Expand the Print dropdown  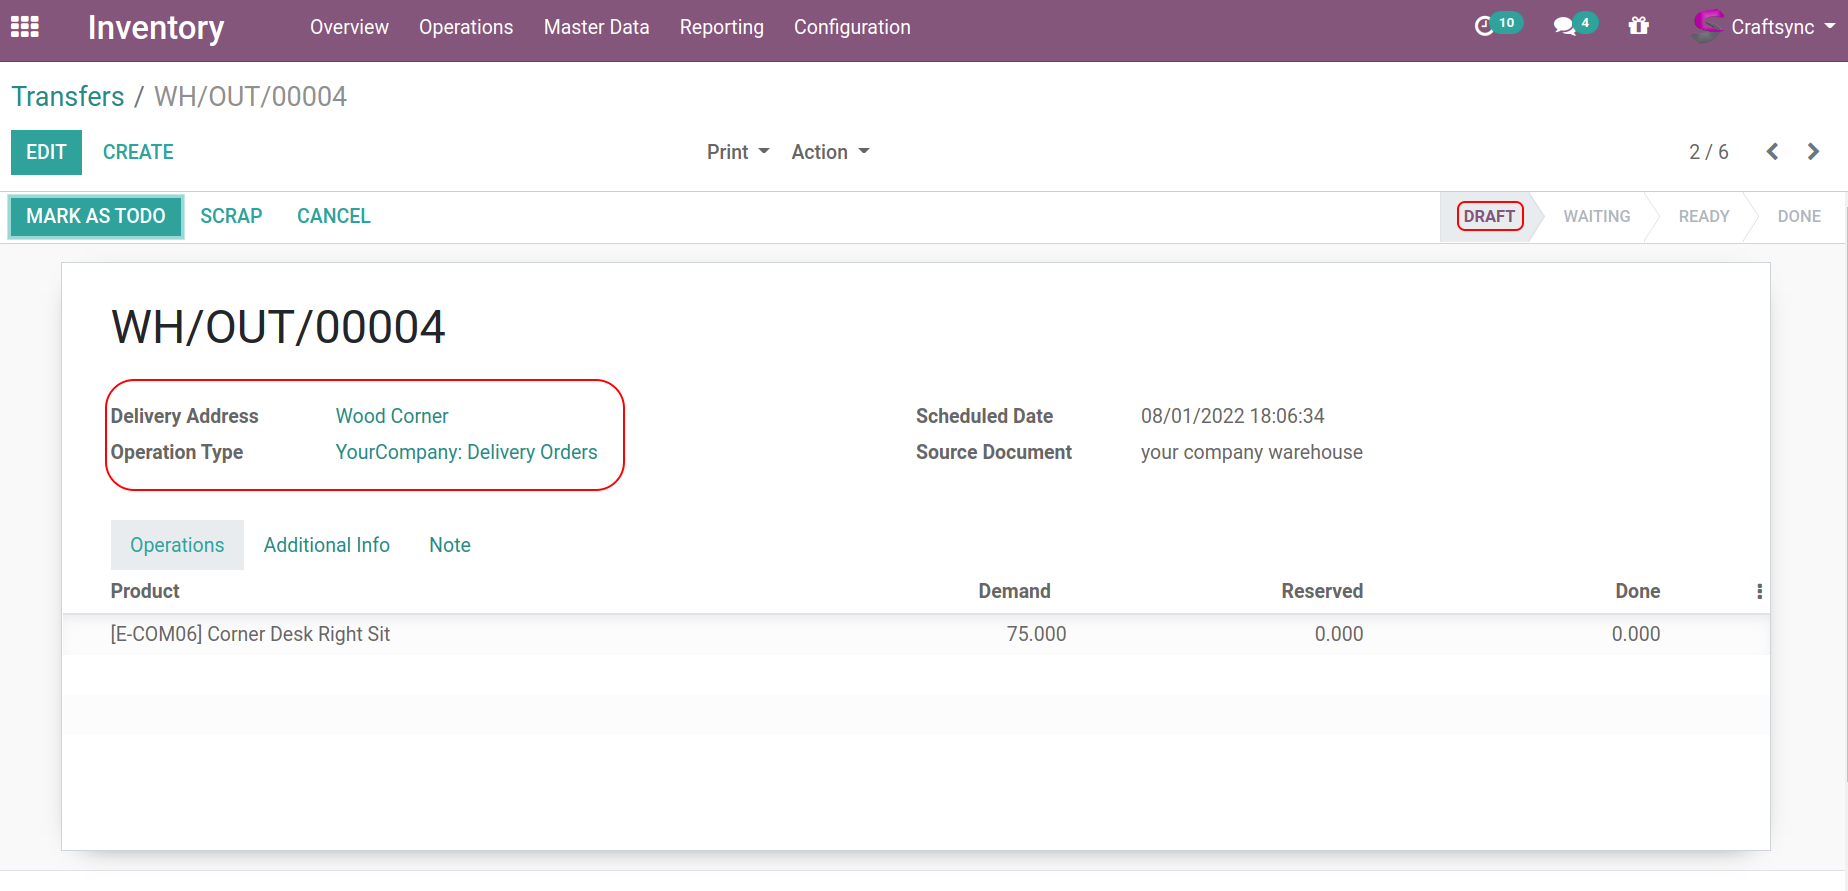click(x=737, y=152)
